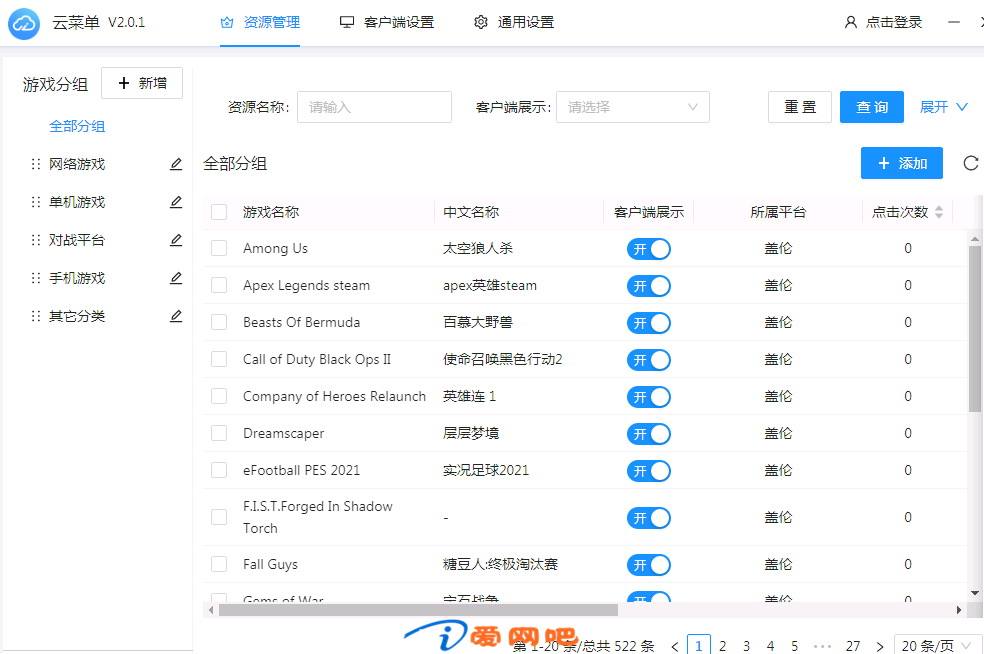Click the 资源名称 input field
Screen dimensions: 984x654
(374, 107)
